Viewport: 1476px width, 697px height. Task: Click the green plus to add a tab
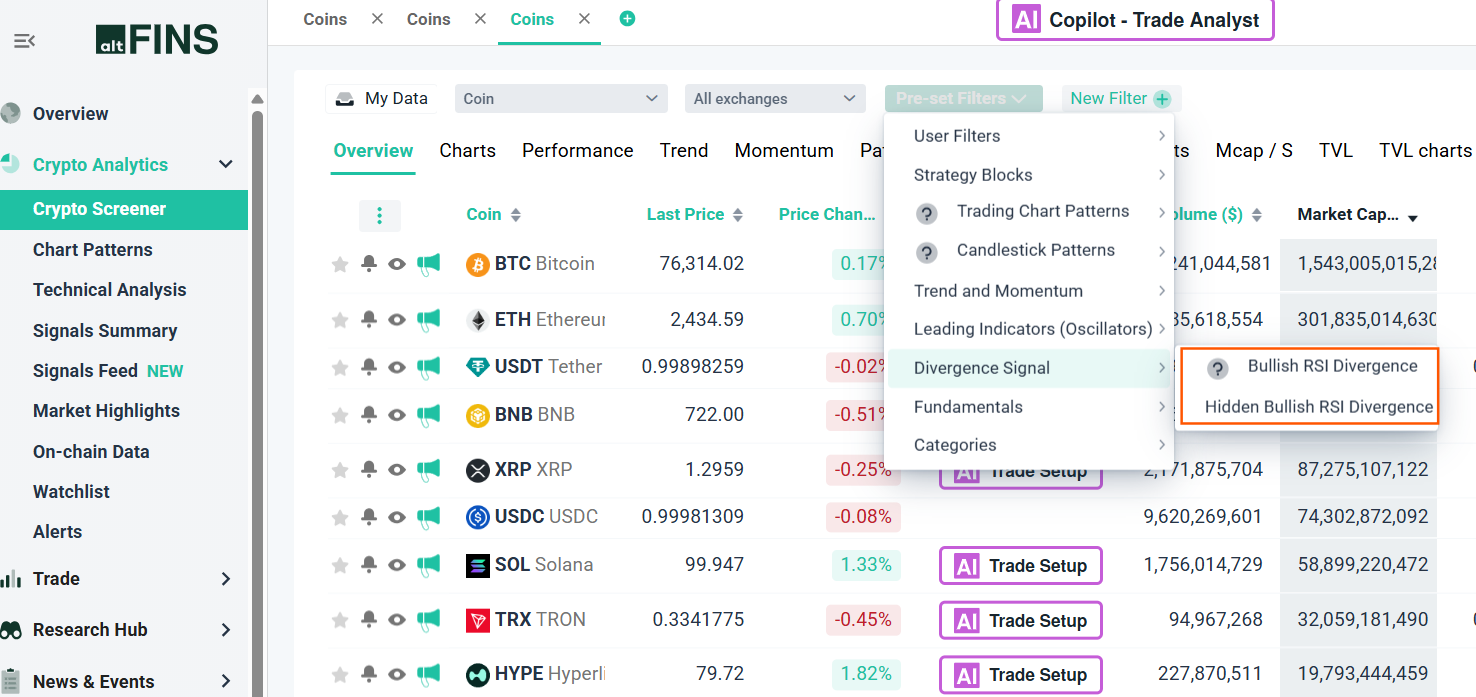point(627,18)
